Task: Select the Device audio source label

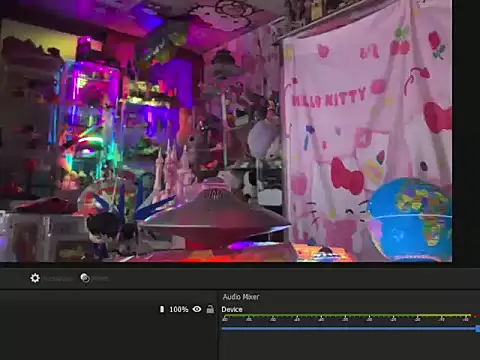Action: tap(232, 309)
